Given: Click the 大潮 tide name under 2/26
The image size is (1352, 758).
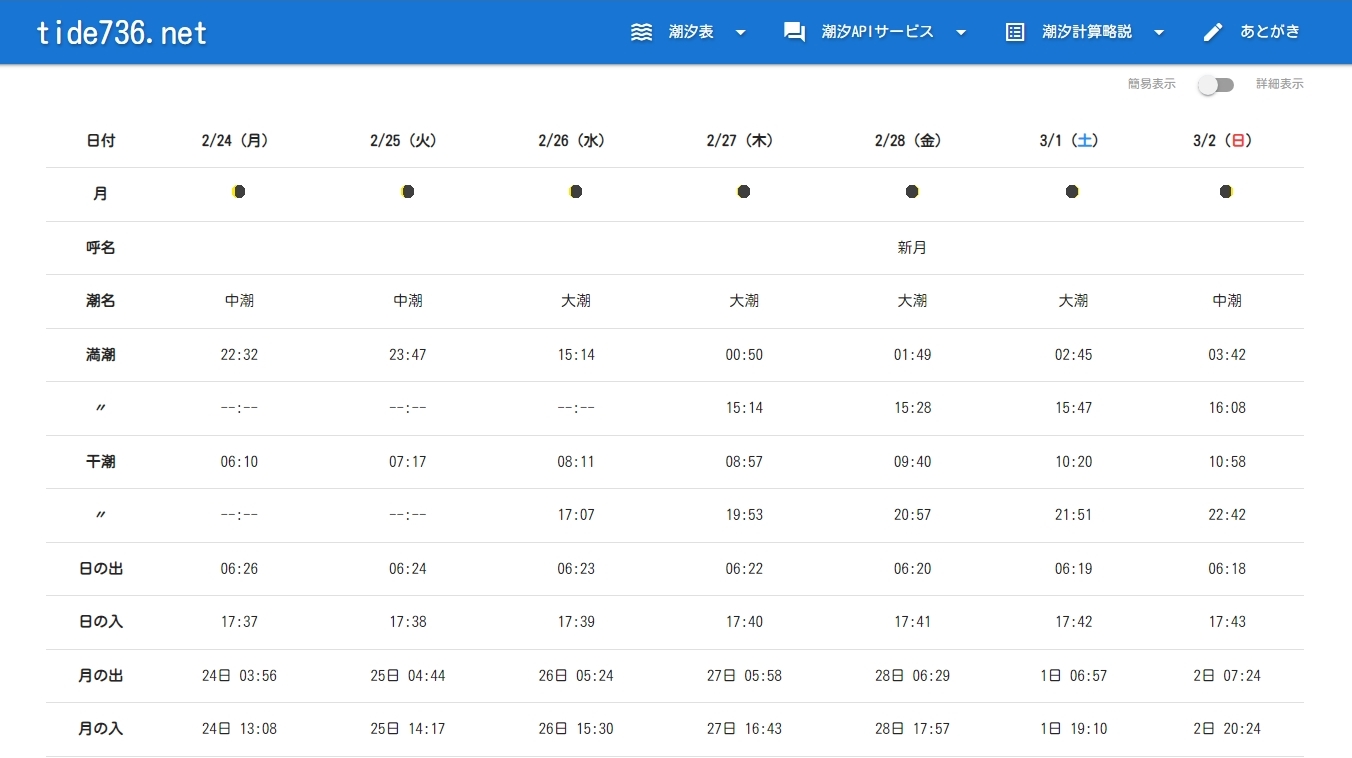Looking at the screenshot, I should (x=576, y=301).
